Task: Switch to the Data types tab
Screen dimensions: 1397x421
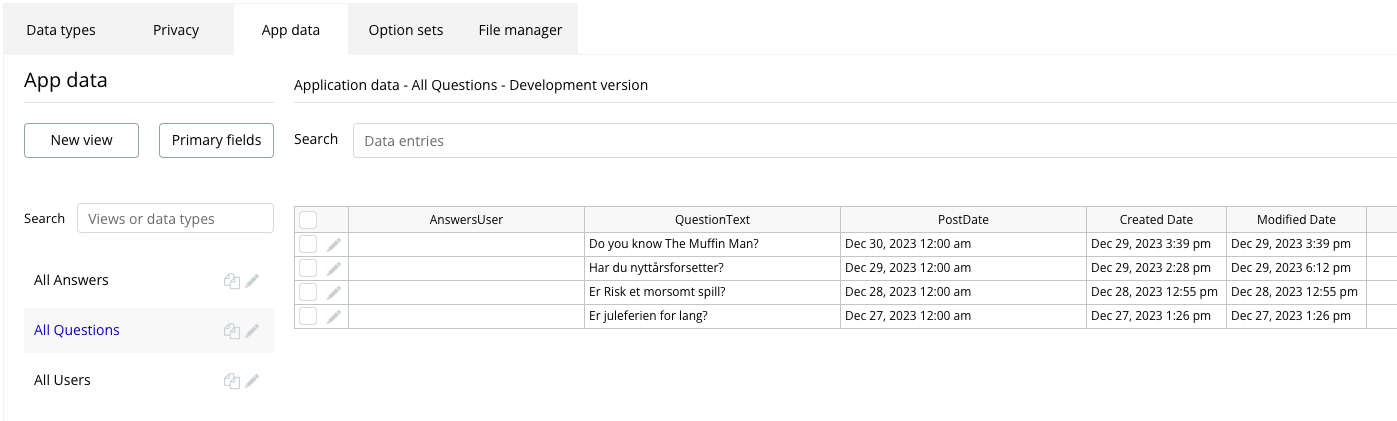Action: click(x=61, y=30)
